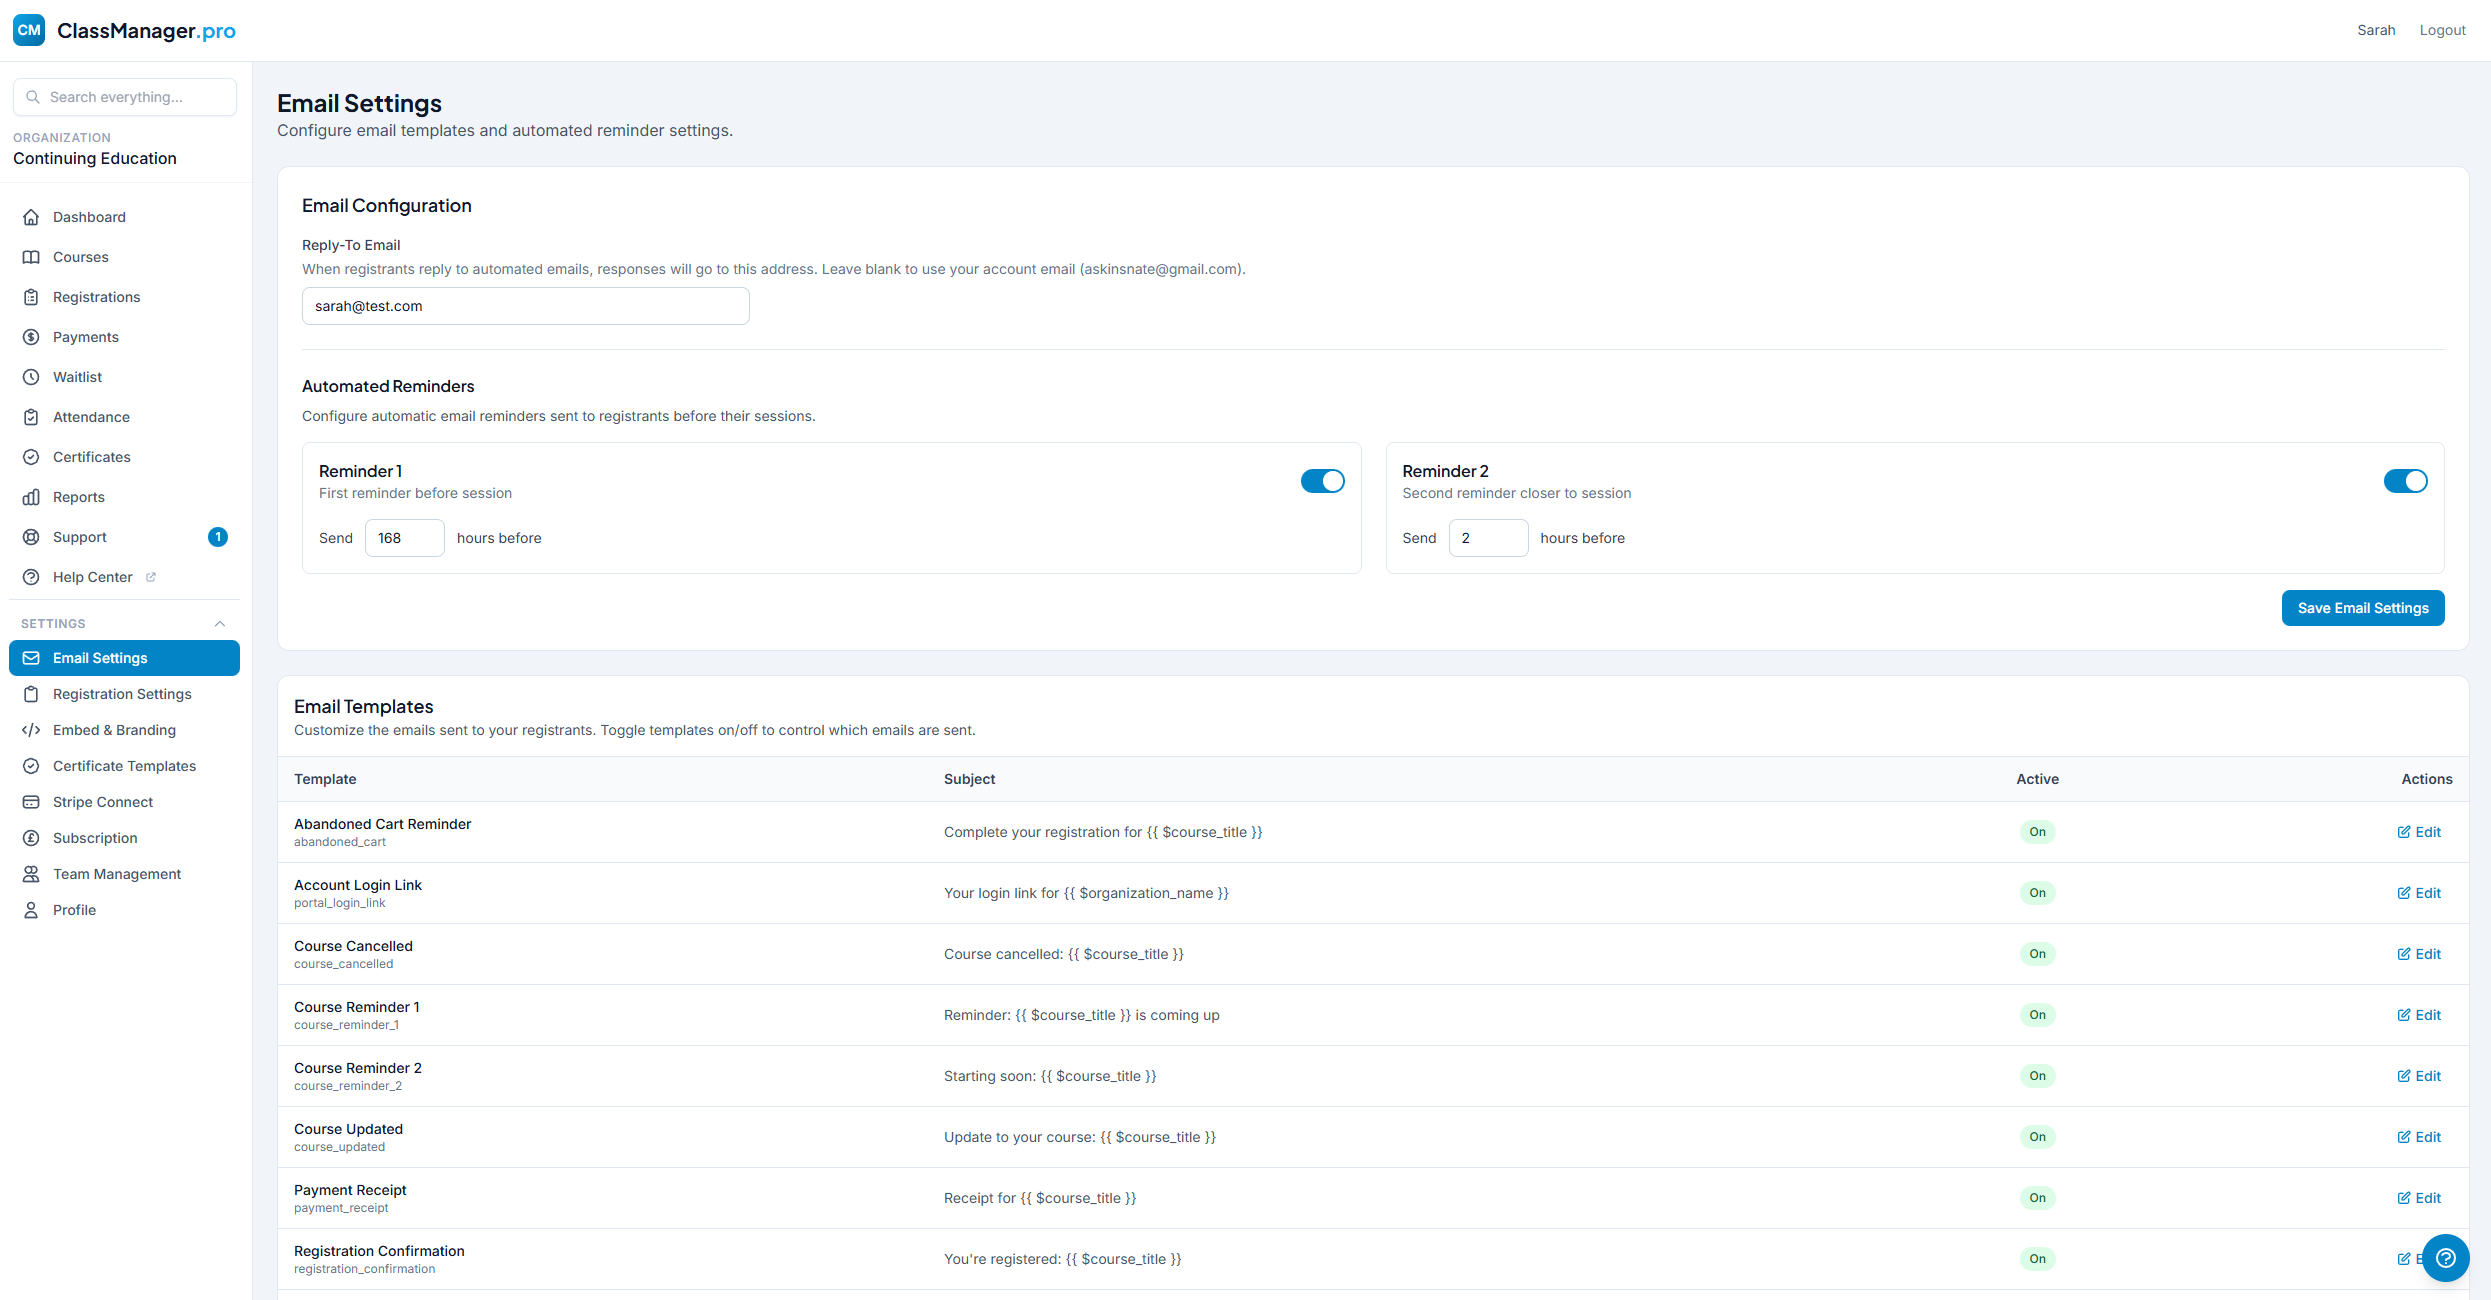Collapse the Settings section chevron
This screenshot has width=2491, height=1300.
[220, 624]
